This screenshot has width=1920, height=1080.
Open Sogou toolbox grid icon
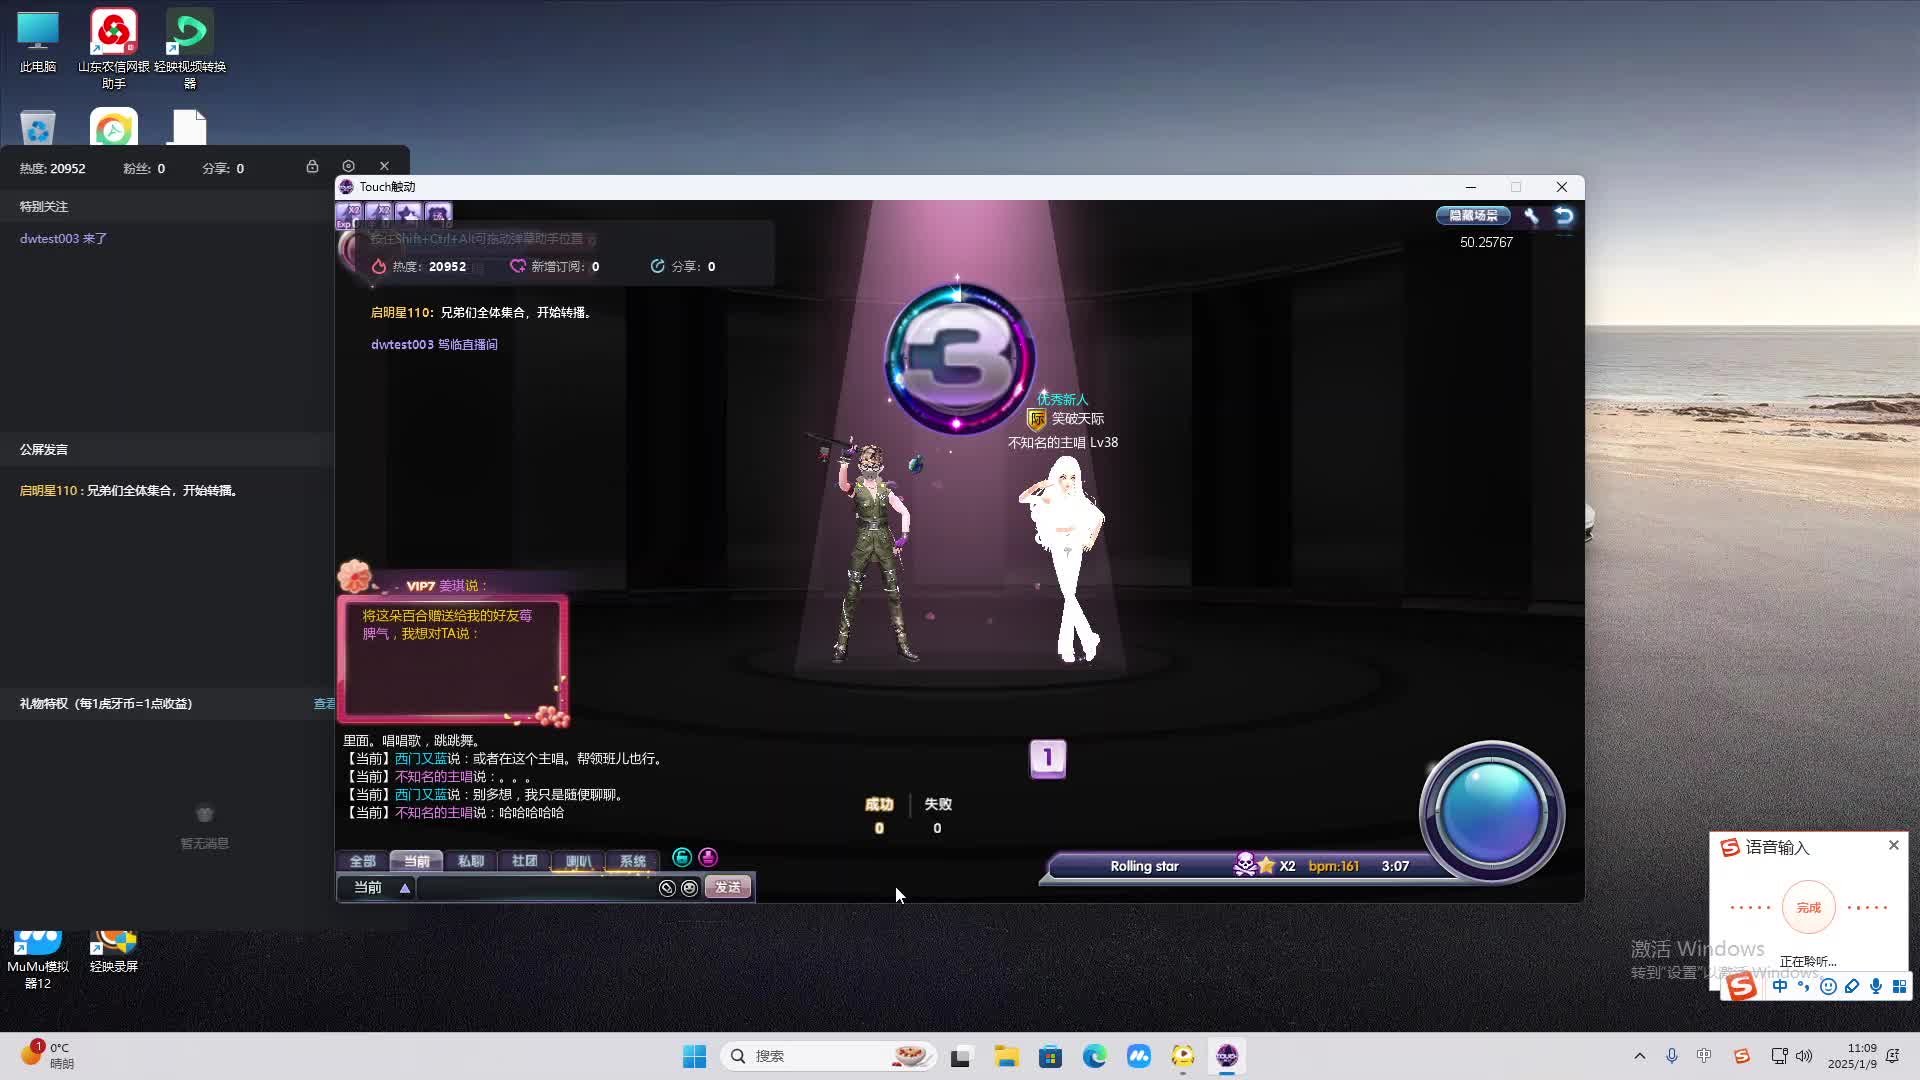click(1899, 987)
